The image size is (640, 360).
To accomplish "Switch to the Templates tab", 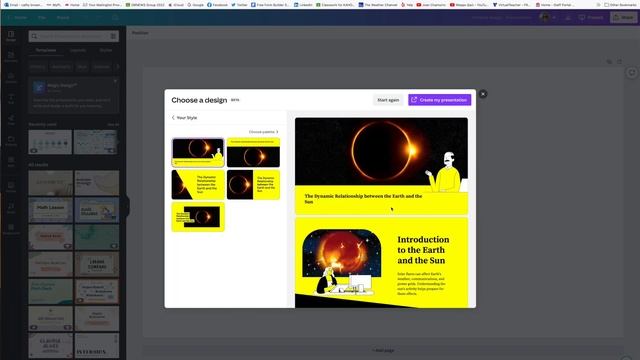I will tap(46, 50).
